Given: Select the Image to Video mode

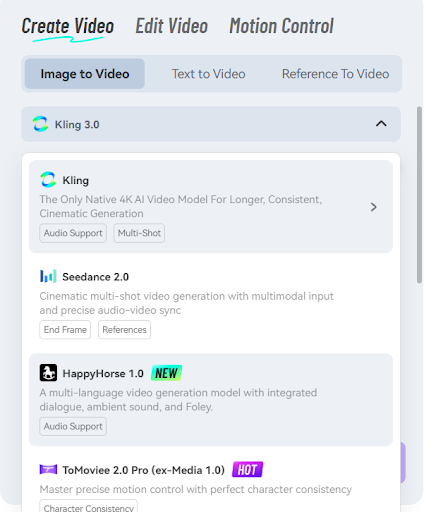Looking at the screenshot, I should tap(85, 74).
